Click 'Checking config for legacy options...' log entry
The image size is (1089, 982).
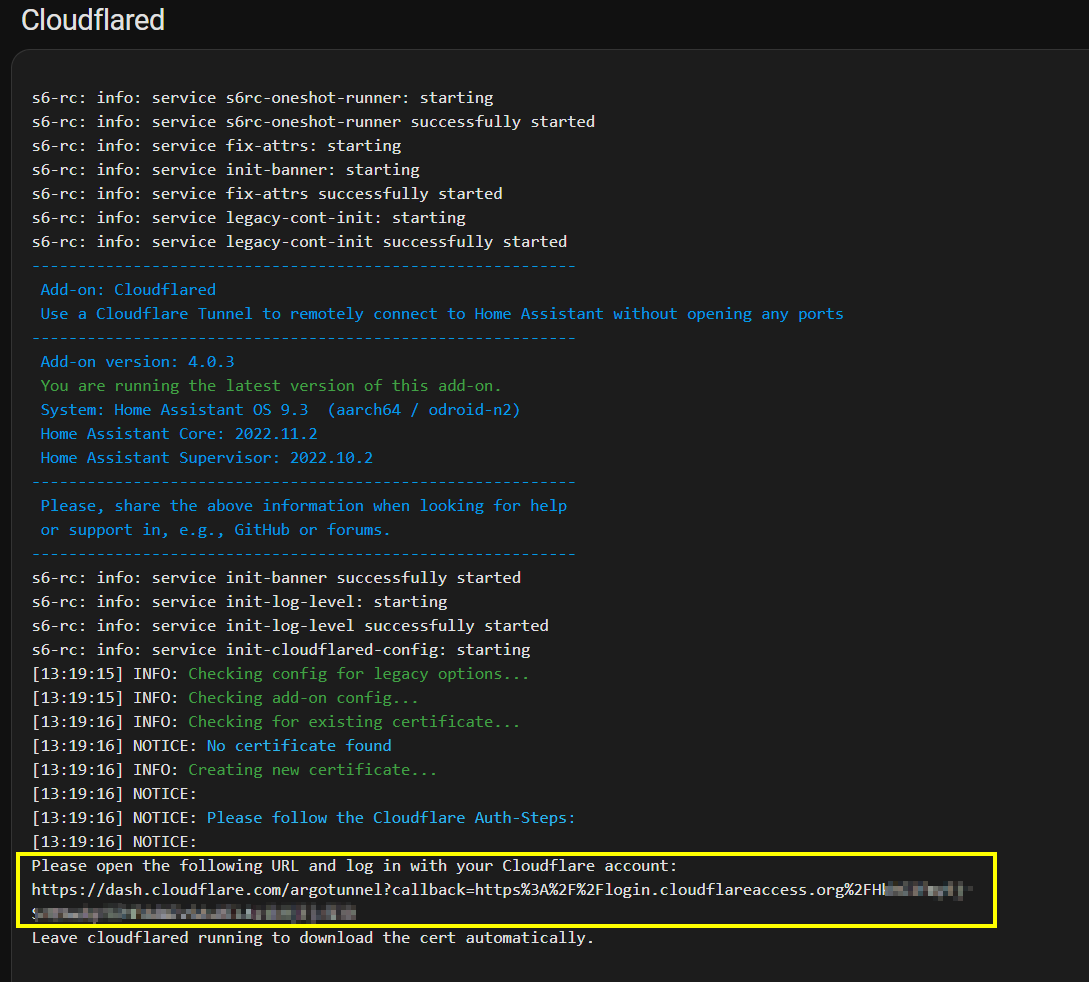coord(281,674)
